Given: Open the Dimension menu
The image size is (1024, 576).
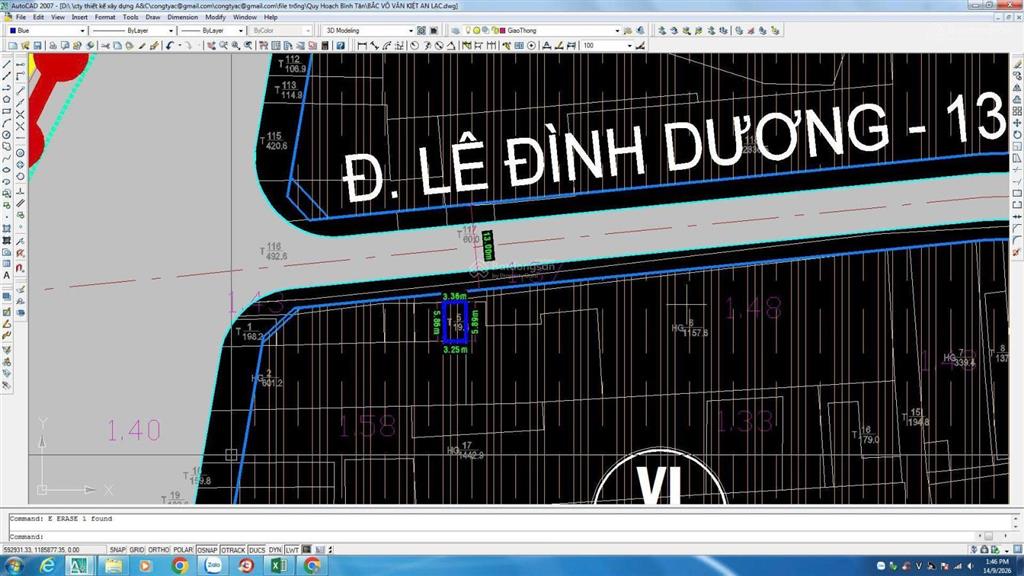Looking at the screenshot, I should click(182, 17).
